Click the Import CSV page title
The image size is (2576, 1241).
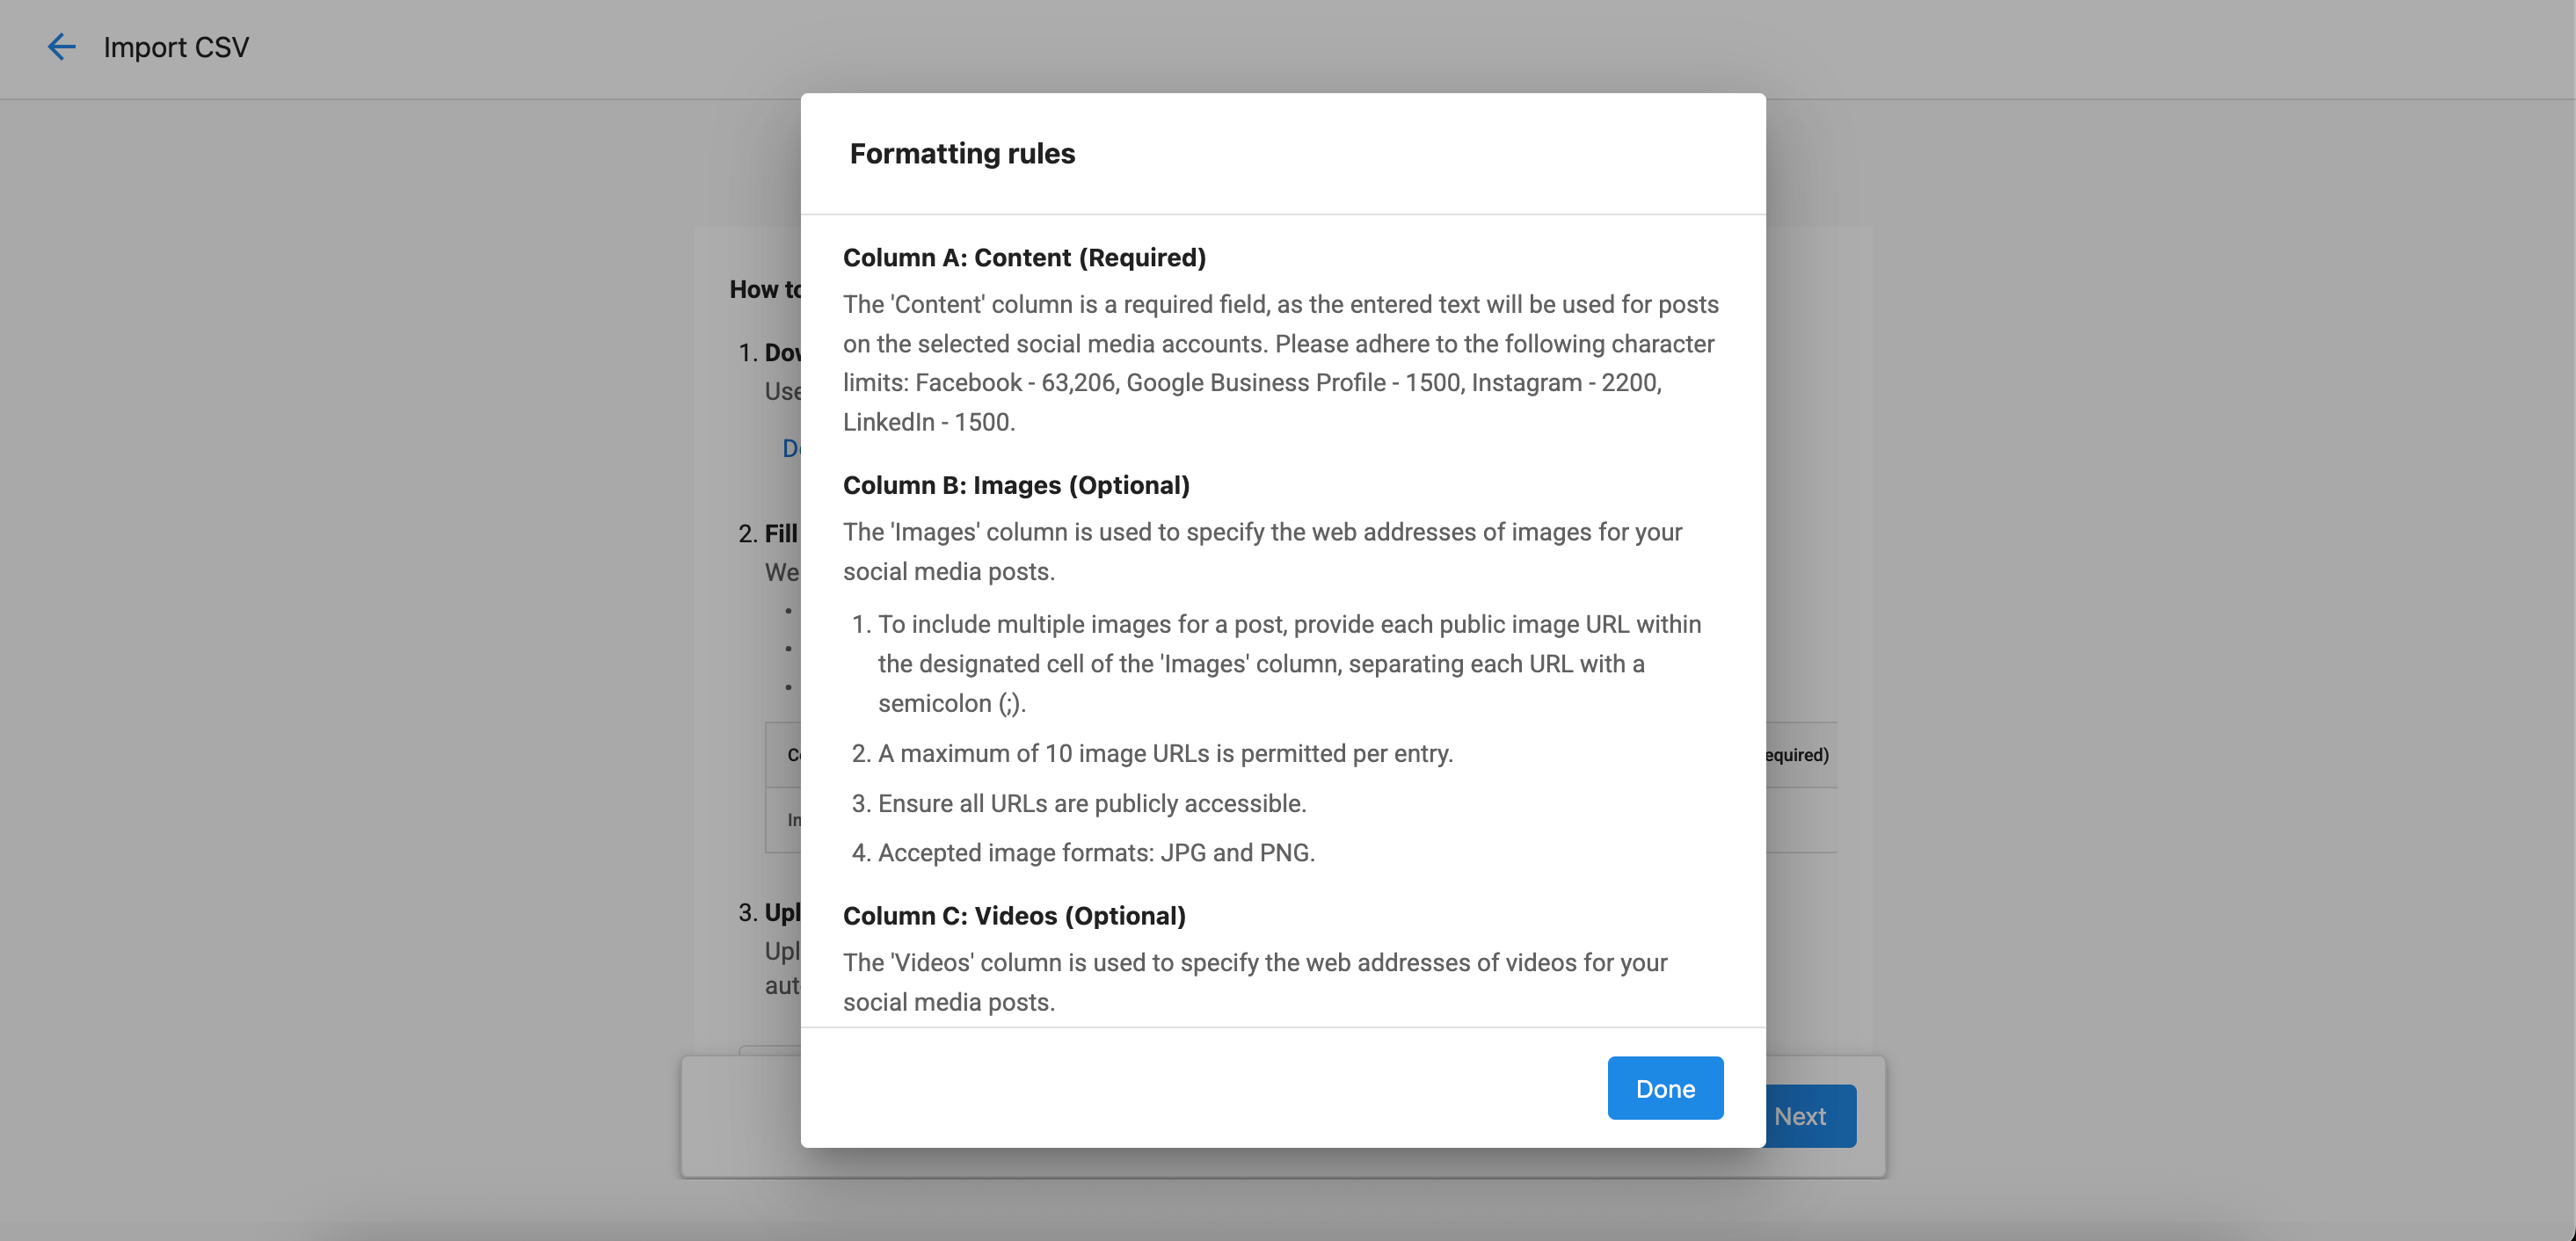[x=176, y=47]
